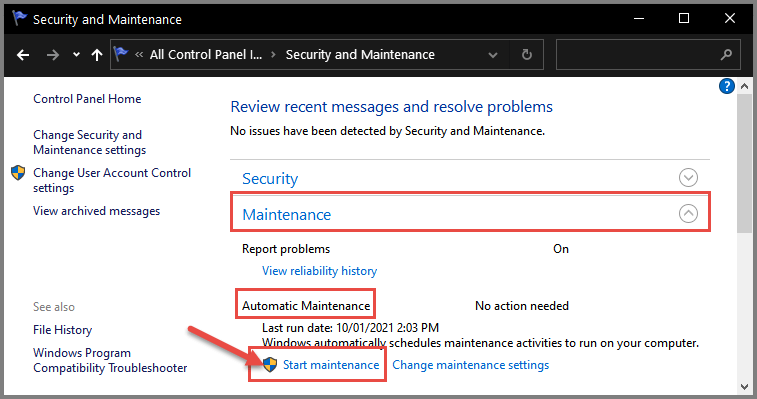Screen dimensions: 757x399
Task: Open Change maintenance settings link
Action: pos(470,365)
